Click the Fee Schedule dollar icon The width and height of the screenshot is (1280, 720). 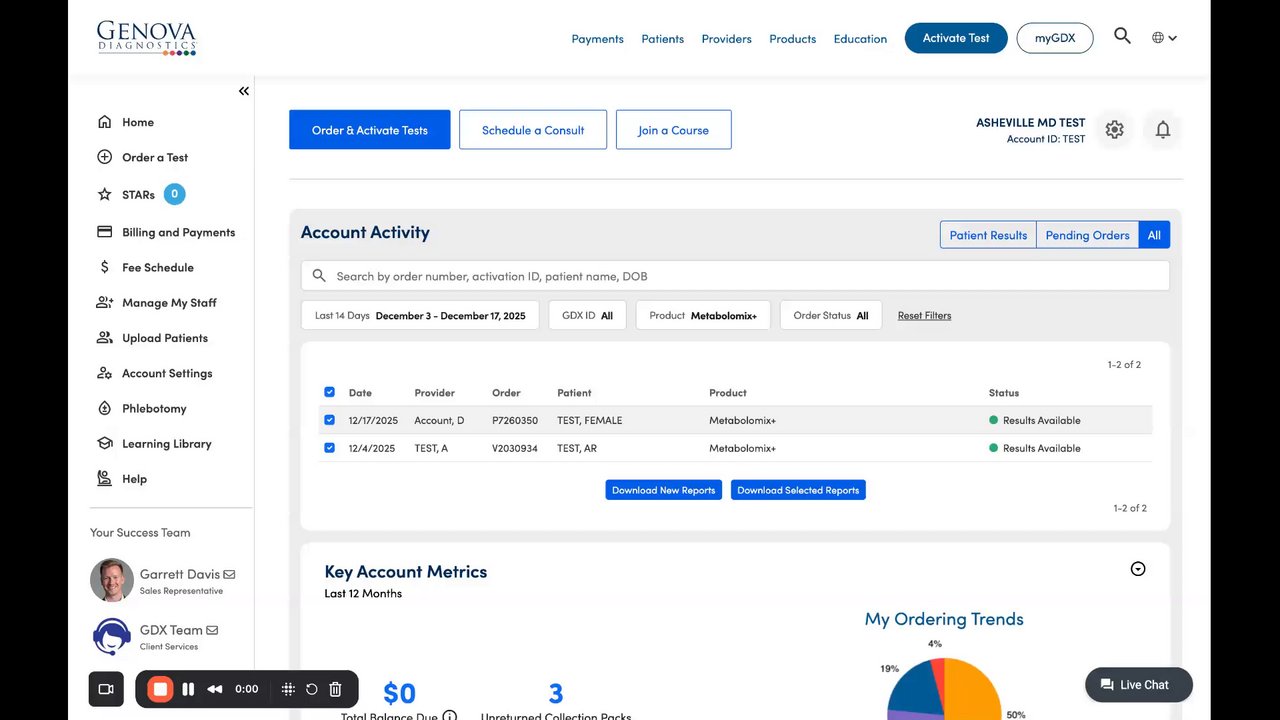pos(104,267)
